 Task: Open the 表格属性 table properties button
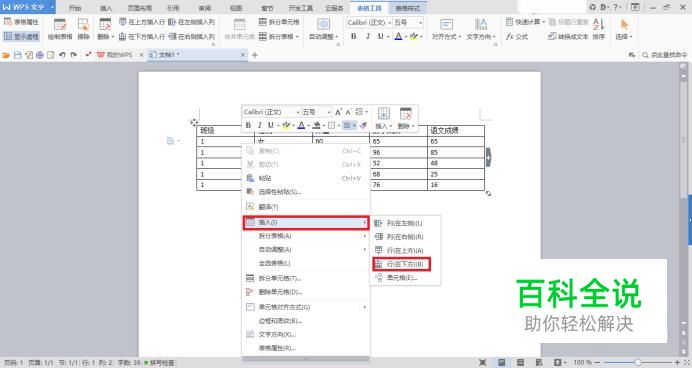point(21,22)
